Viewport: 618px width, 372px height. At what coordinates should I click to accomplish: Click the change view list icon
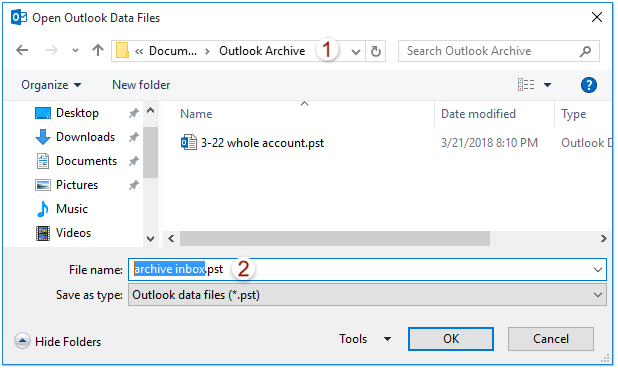pos(526,85)
